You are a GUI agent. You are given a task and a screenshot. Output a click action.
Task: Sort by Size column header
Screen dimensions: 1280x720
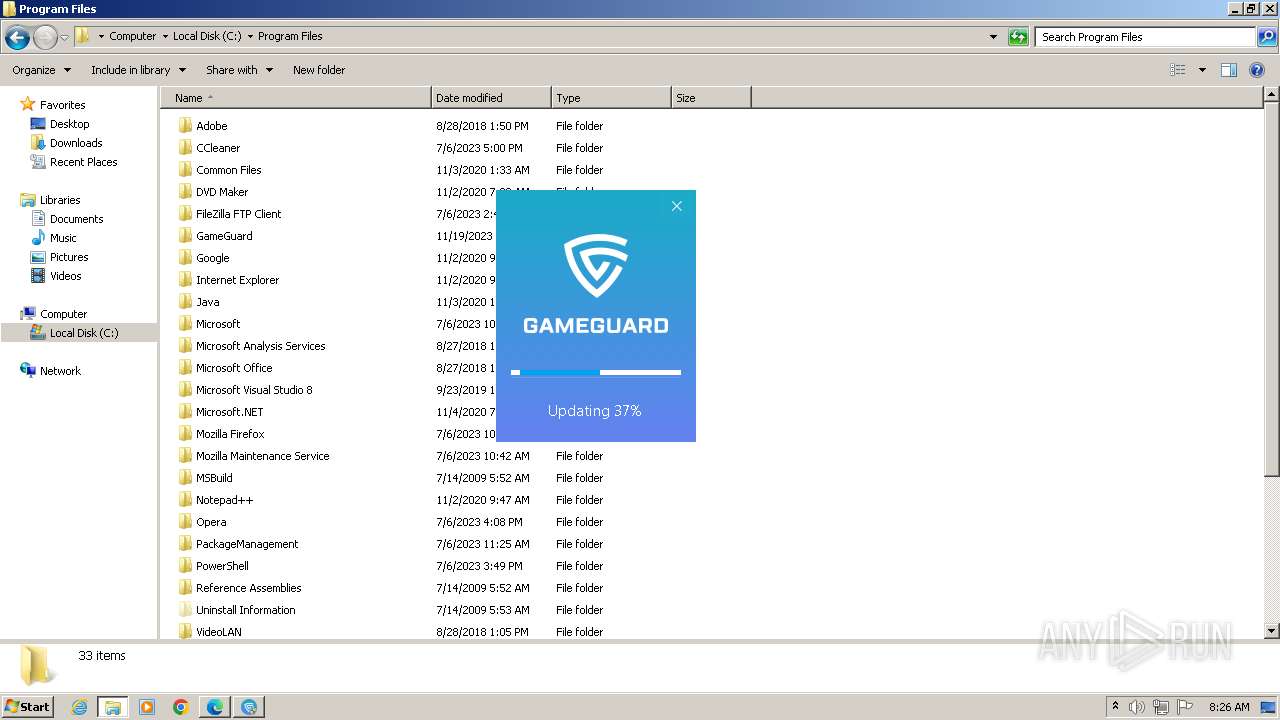[711, 98]
